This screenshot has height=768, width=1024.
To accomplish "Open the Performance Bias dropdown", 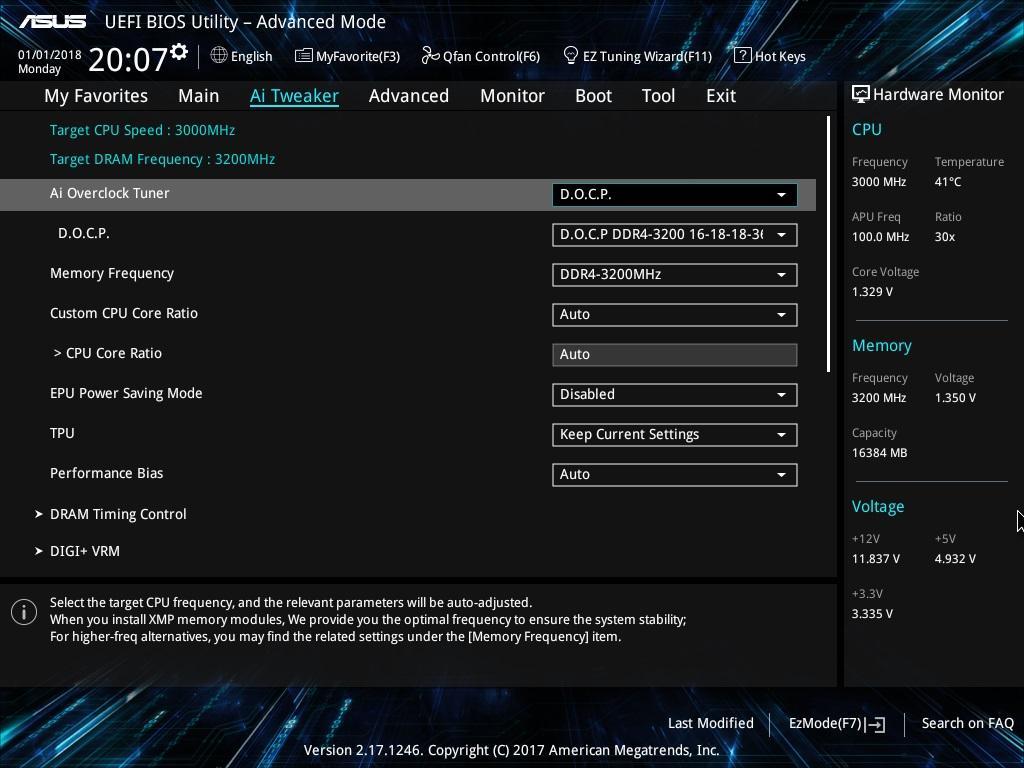I will pos(675,475).
